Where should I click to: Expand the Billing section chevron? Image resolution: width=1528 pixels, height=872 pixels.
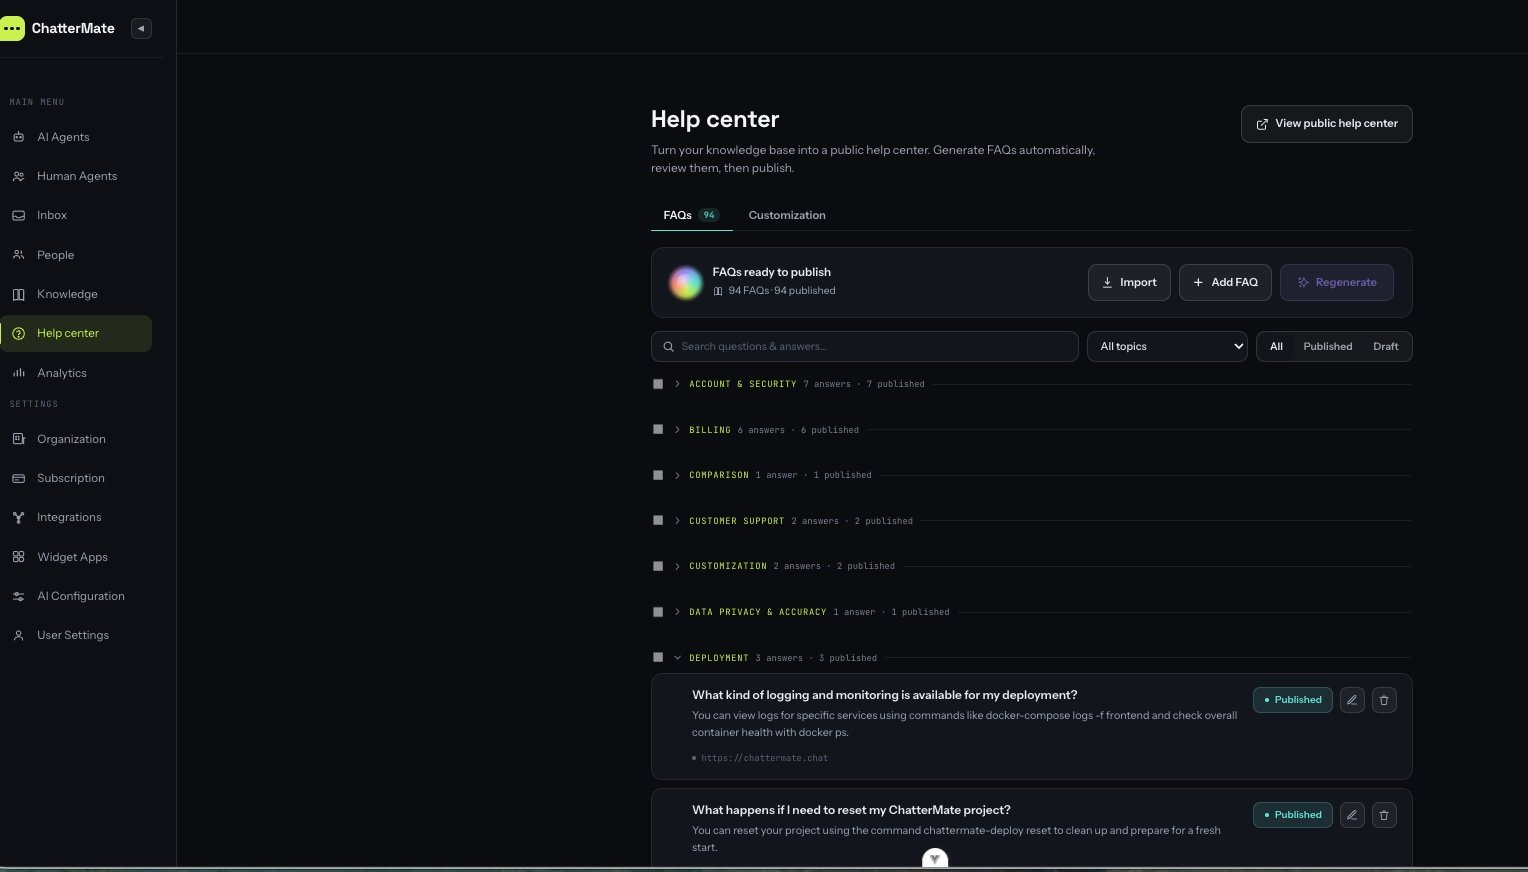click(x=677, y=430)
